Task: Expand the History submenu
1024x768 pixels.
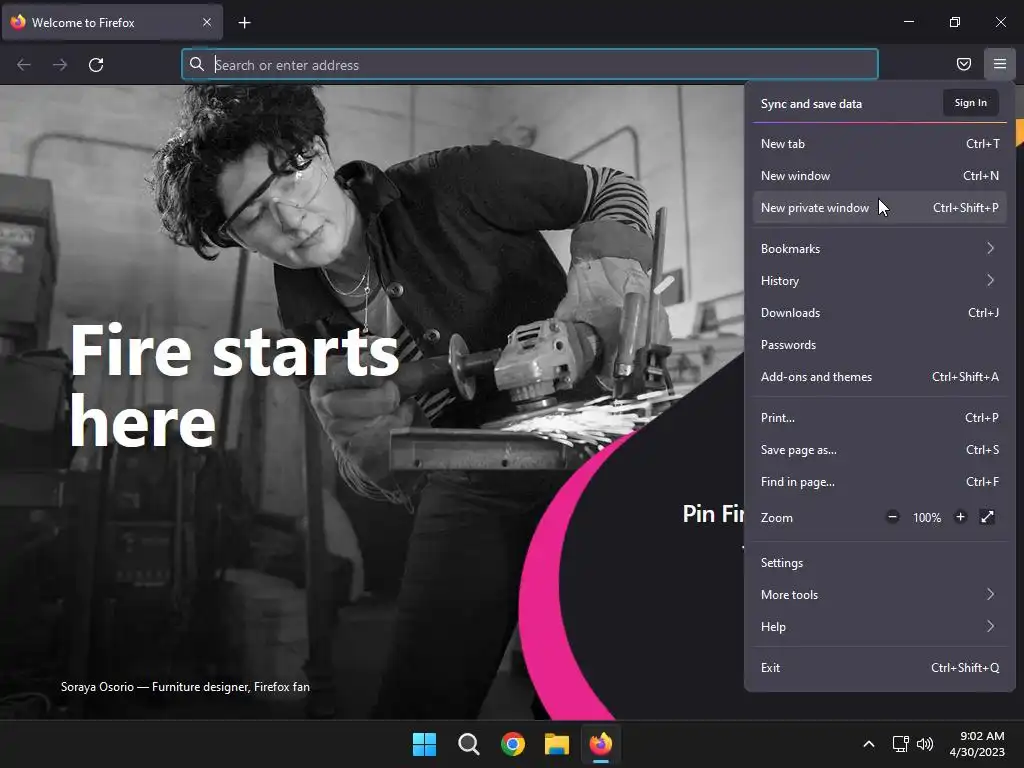Action: click(x=880, y=281)
